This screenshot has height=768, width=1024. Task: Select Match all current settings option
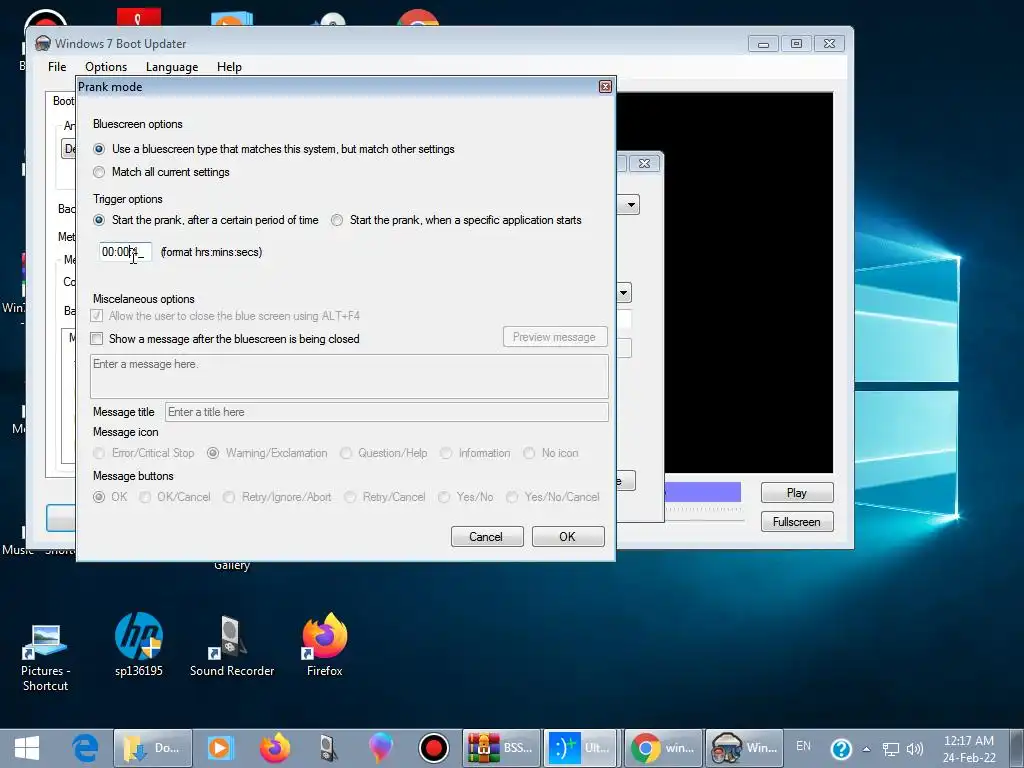pos(99,172)
